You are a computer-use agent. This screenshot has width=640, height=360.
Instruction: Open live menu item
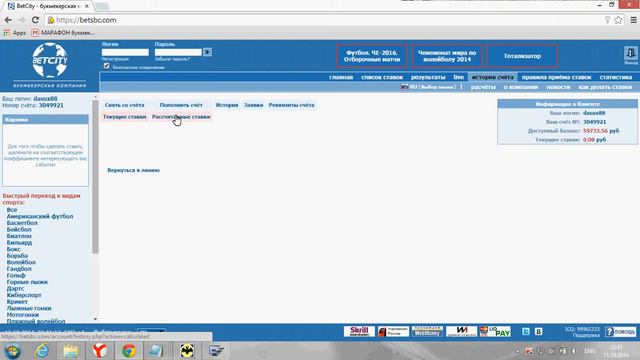pyautogui.click(x=459, y=77)
